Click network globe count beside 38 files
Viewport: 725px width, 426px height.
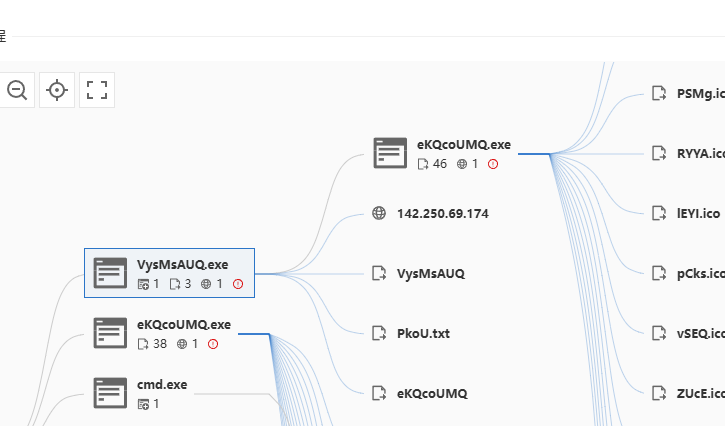pyautogui.click(x=182, y=344)
